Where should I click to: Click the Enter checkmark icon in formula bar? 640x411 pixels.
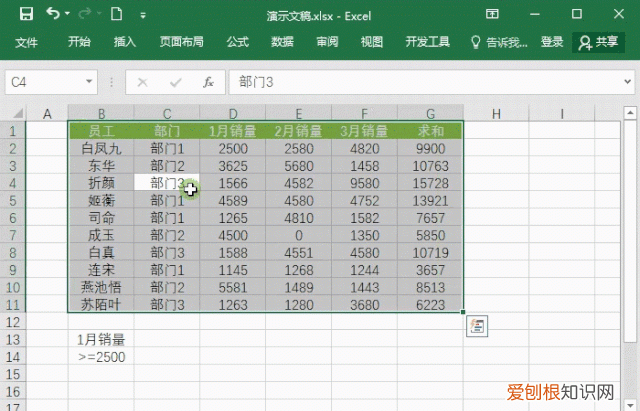(176, 83)
